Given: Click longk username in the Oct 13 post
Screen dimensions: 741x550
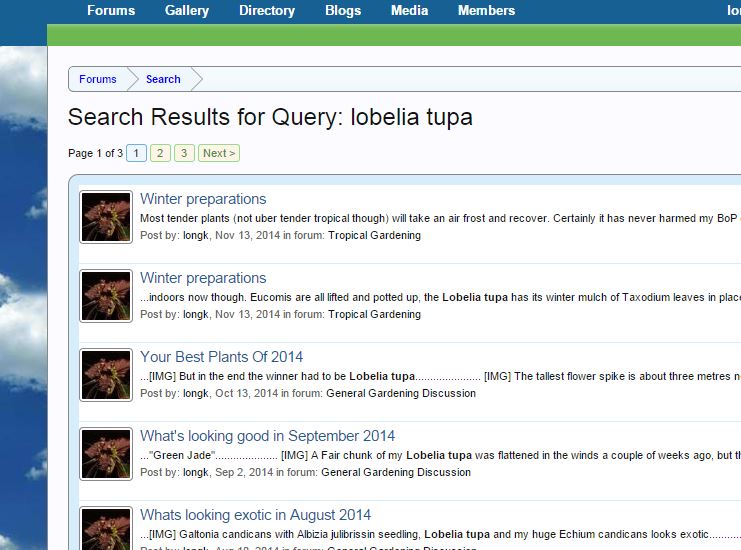Looking at the screenshot, I should [x=196, y=394].
